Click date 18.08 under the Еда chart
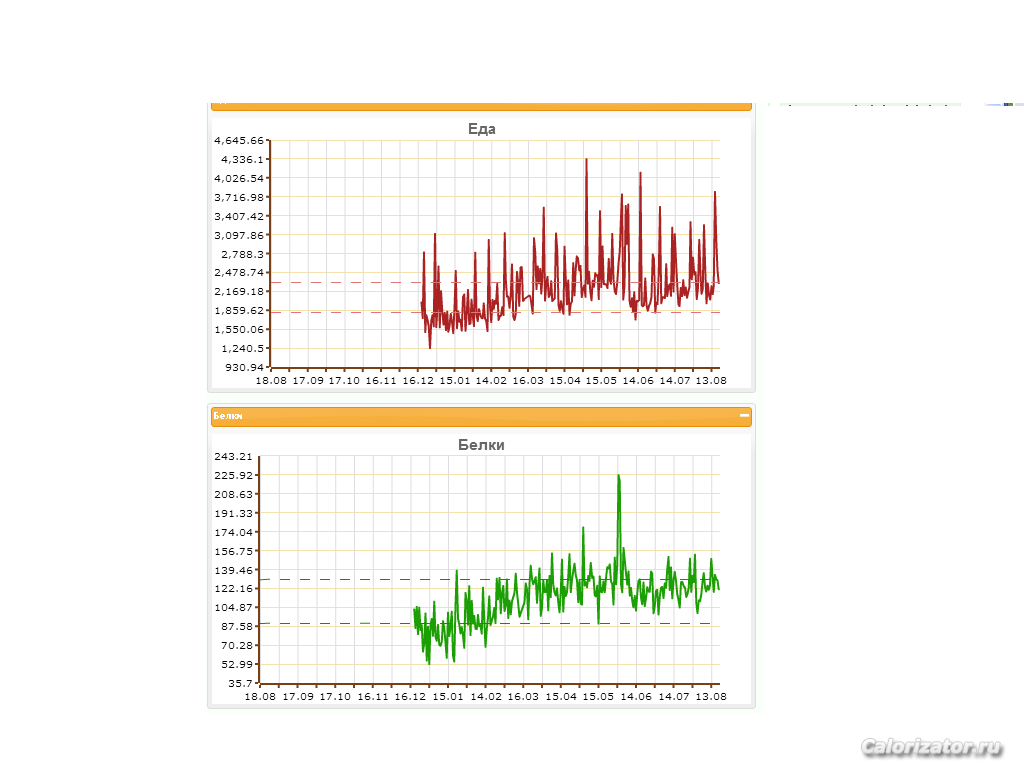This screenshot has height=768, width=1024. [x=270, y=380]
